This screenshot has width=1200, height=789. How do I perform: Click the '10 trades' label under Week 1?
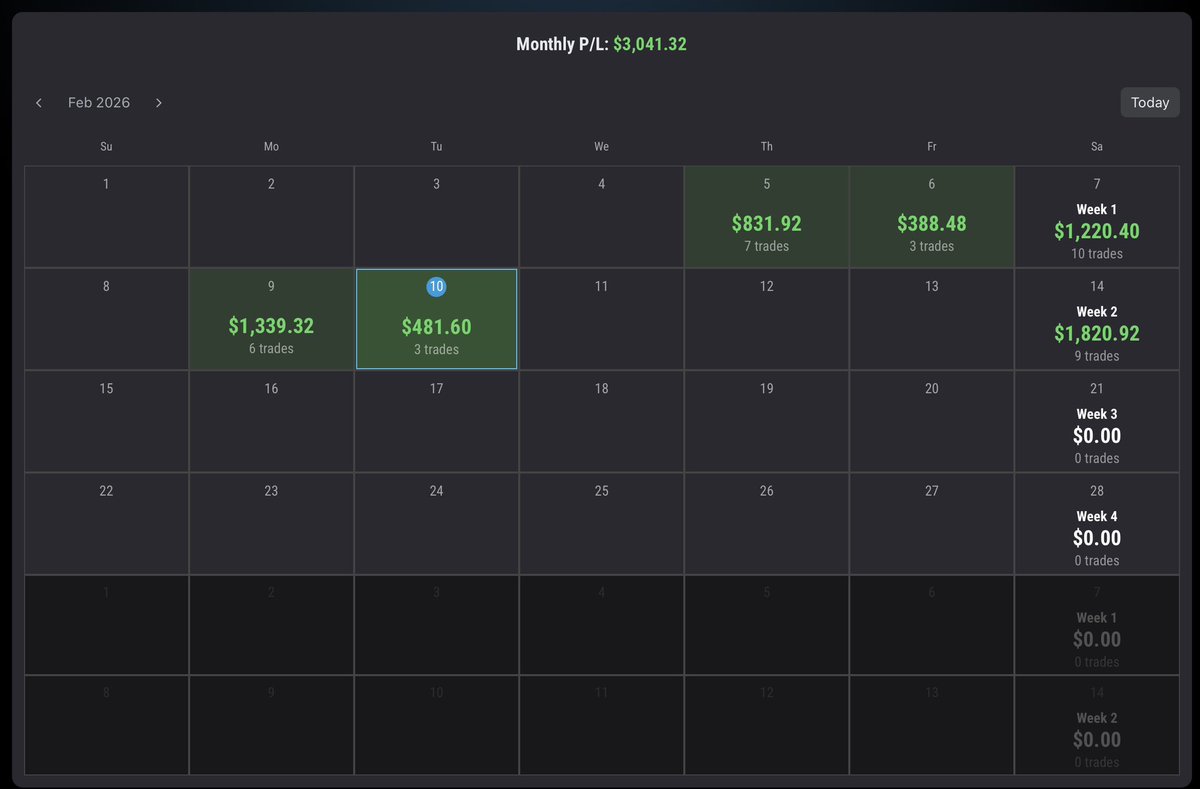[x=1097, y=254]
